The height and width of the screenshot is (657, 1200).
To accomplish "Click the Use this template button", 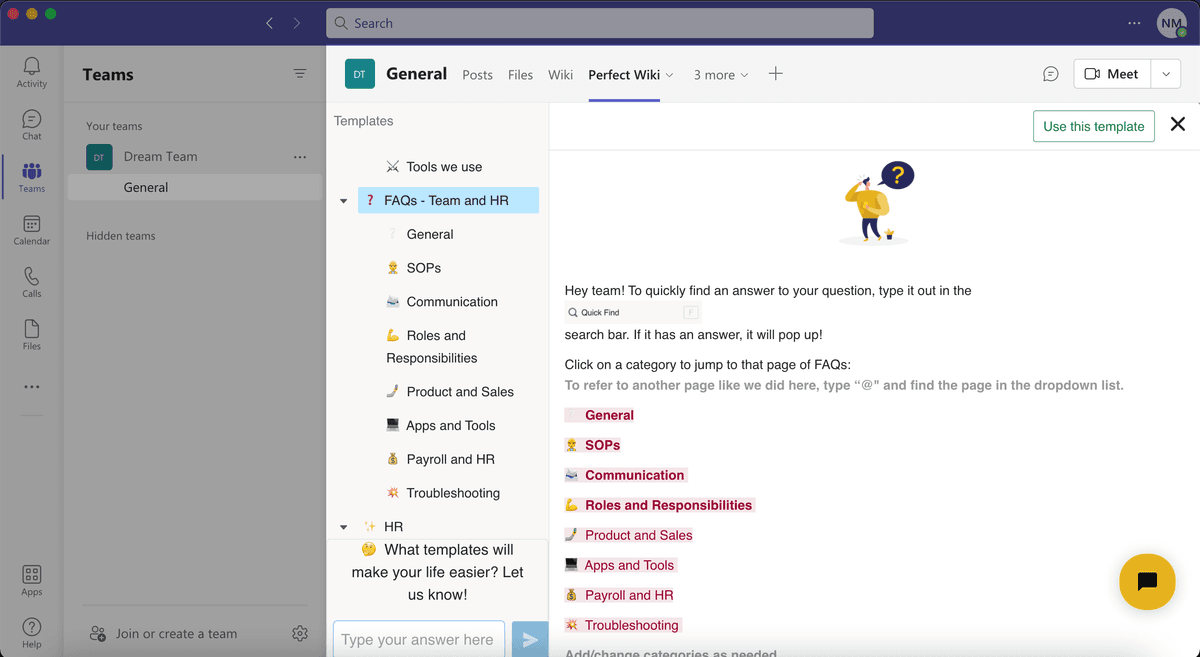I will point(1093,126).
